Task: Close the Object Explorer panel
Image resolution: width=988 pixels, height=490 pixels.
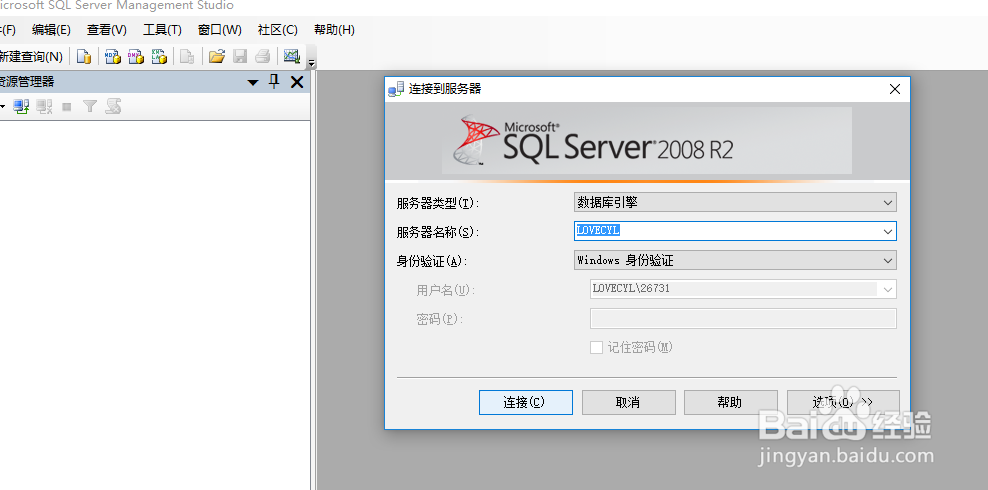Action: [x=297, y=82]
